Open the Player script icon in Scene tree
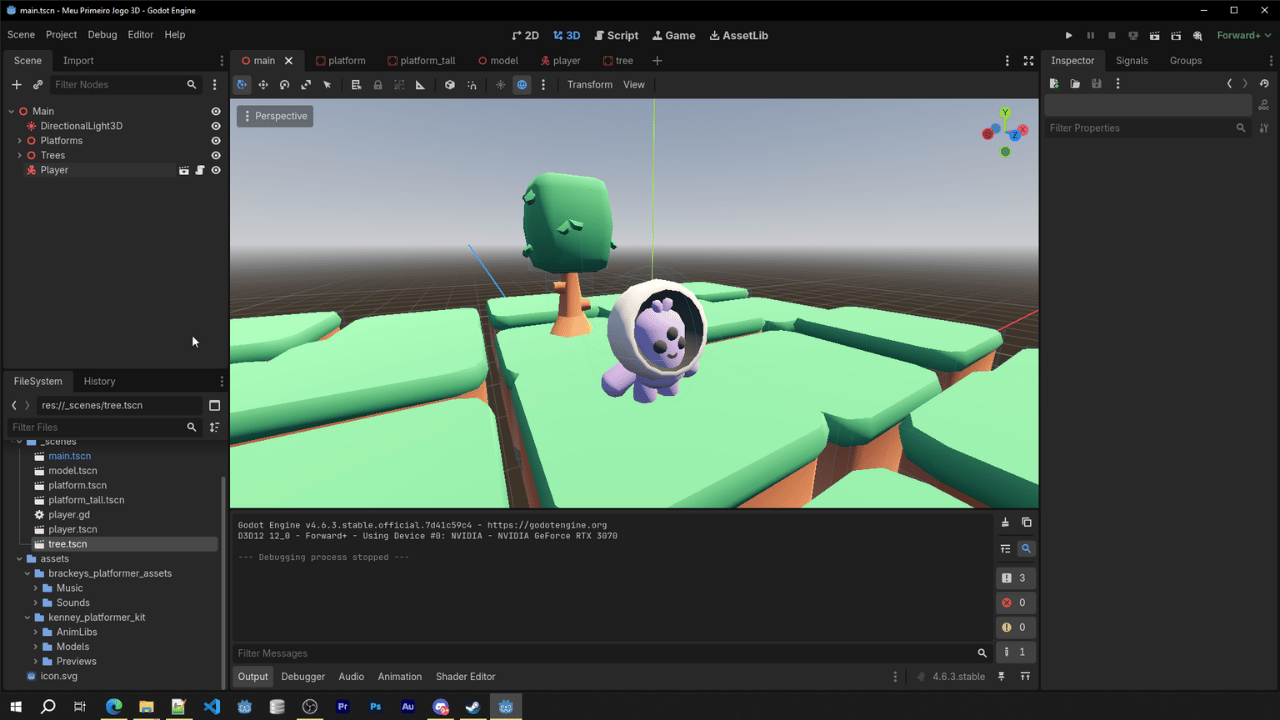Viewport: 1280px width, 720px height. [199, 170]
